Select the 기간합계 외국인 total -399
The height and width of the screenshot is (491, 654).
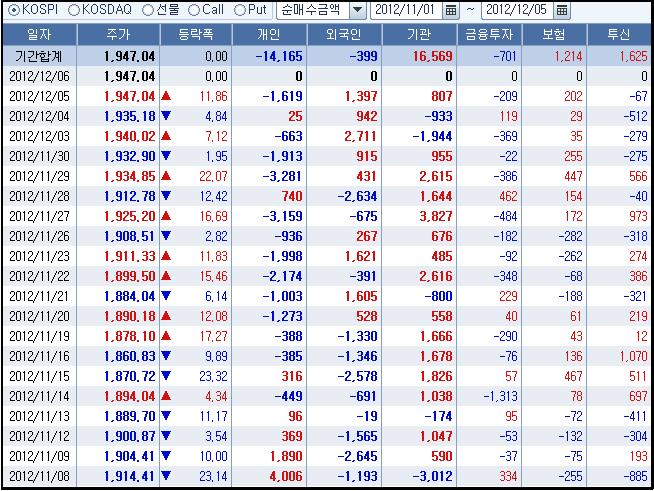tap(364, 56)
